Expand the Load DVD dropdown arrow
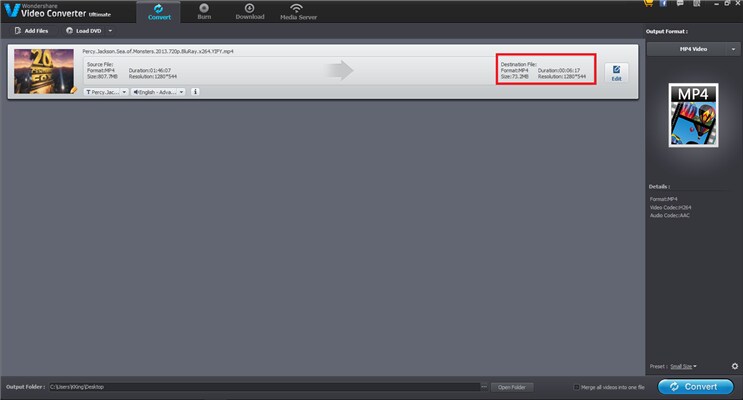The image size is (743, 400). pyautogui.click(x=110, y=31)
